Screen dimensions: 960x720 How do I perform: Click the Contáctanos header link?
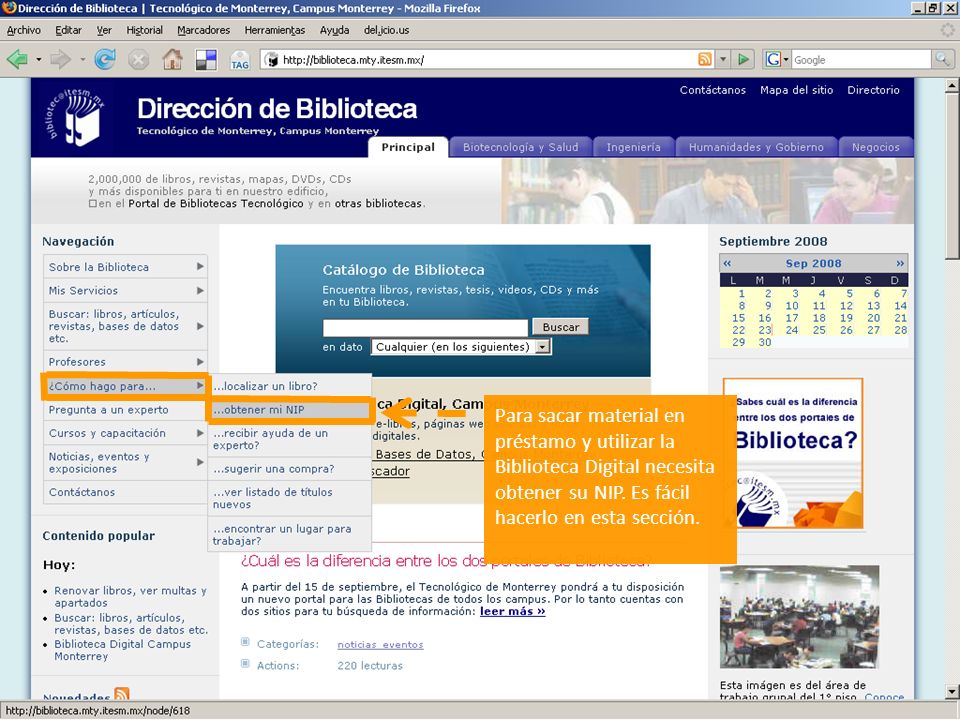click(713, 90)
